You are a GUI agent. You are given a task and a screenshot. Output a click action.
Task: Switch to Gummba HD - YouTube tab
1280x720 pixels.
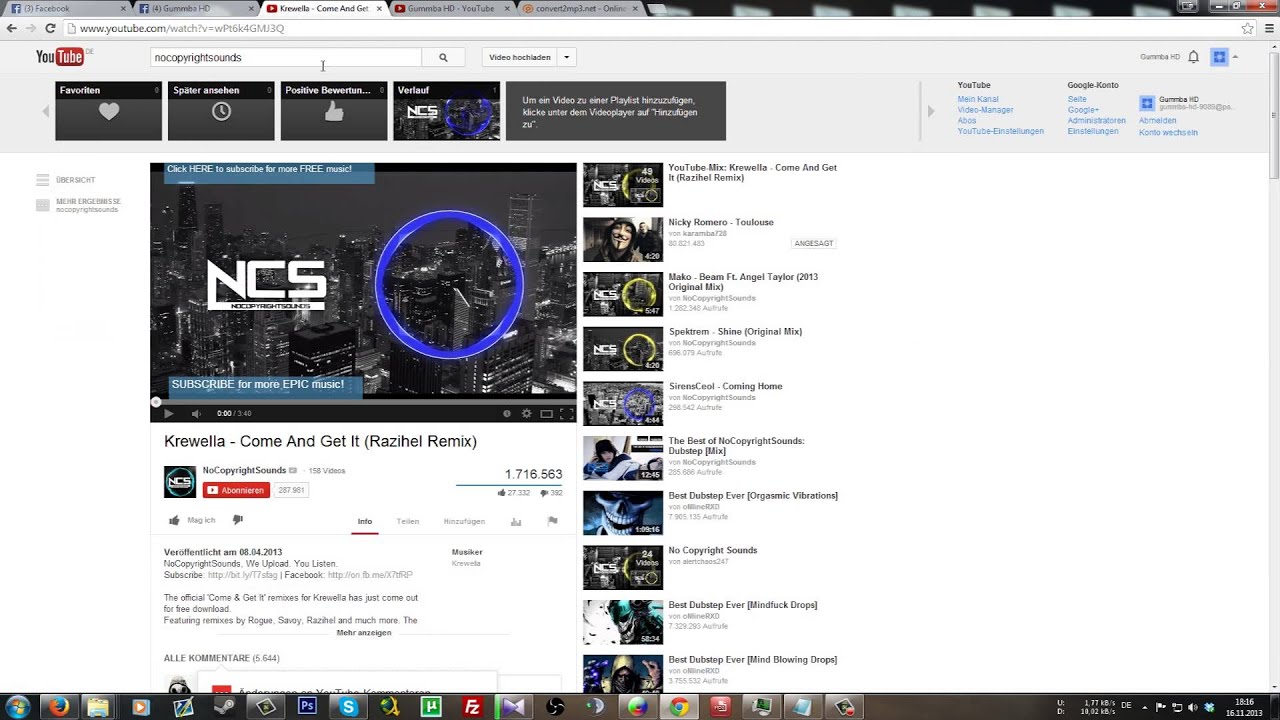450,8
